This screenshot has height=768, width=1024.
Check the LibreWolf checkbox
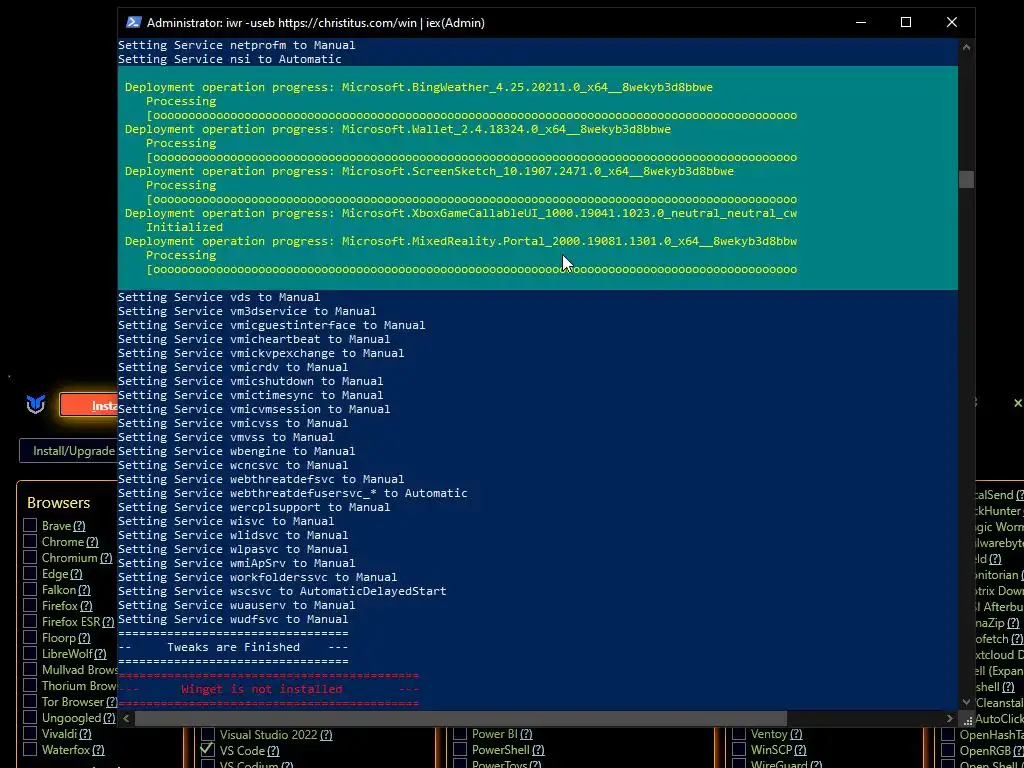[x=30, y=653]
